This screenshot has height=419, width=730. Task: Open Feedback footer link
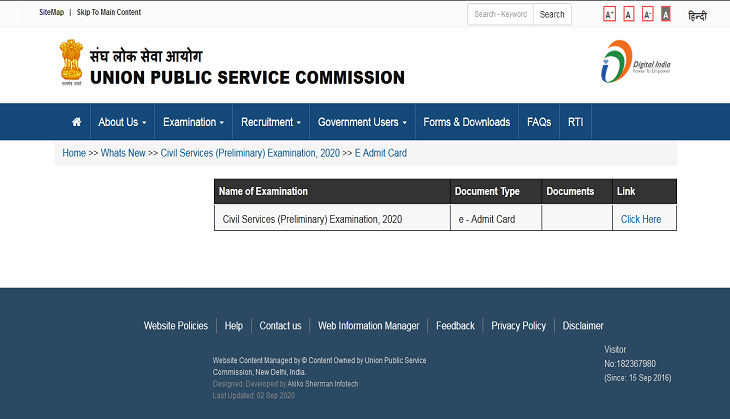455,326
